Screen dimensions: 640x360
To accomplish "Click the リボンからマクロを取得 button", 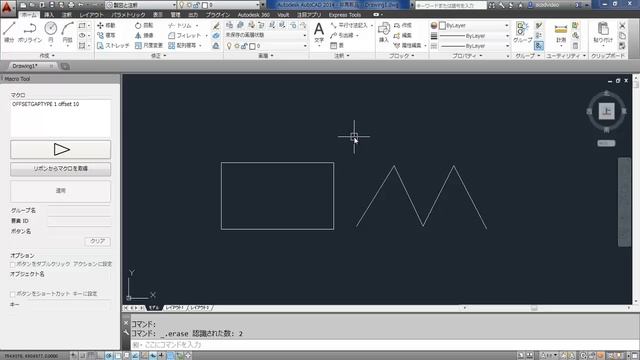I will tap(60, 169).
